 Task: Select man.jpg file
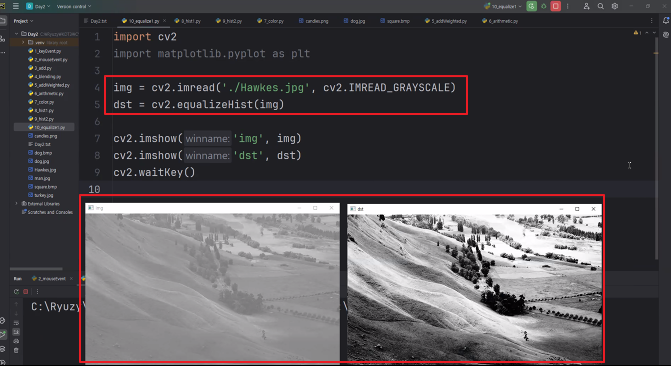tap(39, 178)
